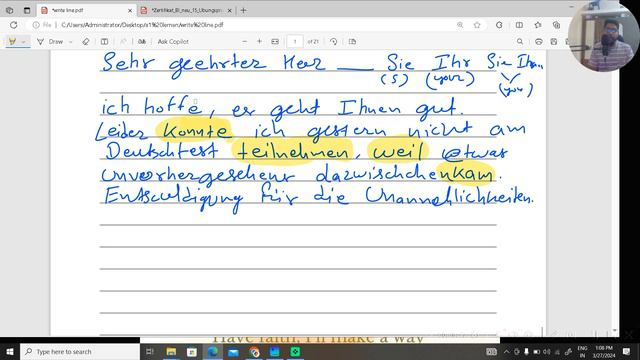
Task: Open File Explorer from taskbar
Action: click(x=171, y=351)
